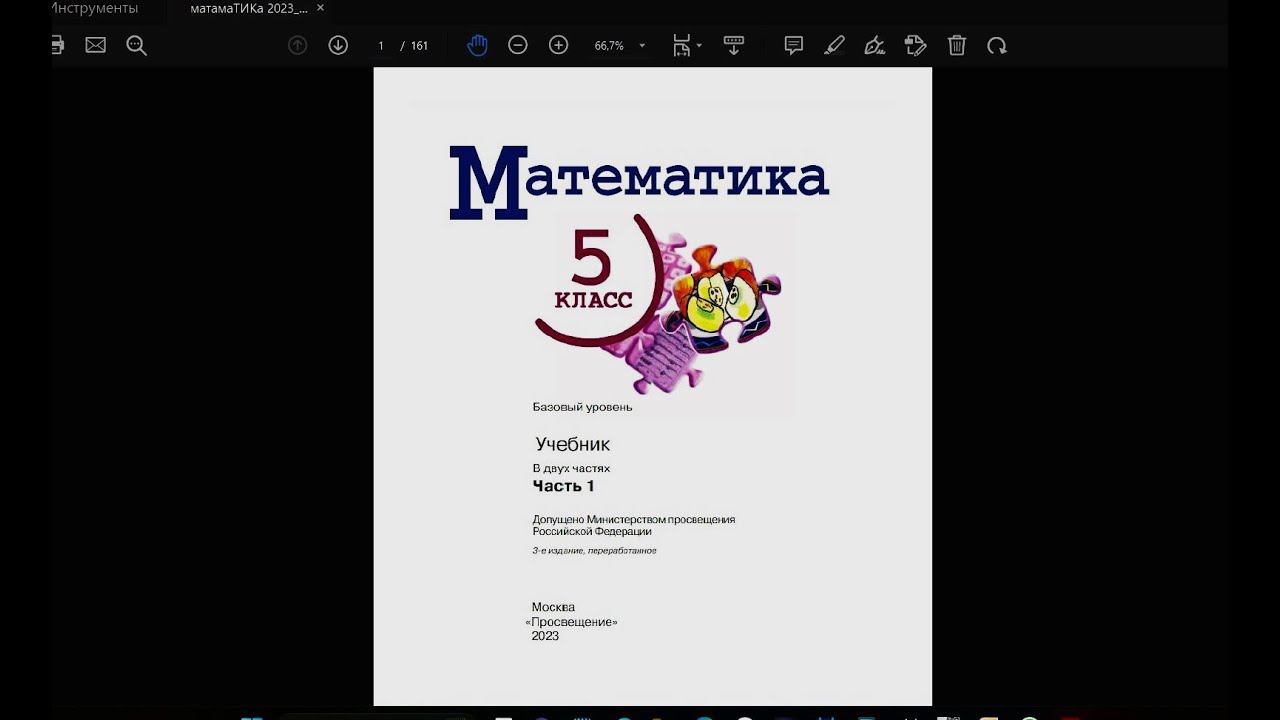Rotate the page with the circular arrow
Screen dimensions: 1280x720
997,45
